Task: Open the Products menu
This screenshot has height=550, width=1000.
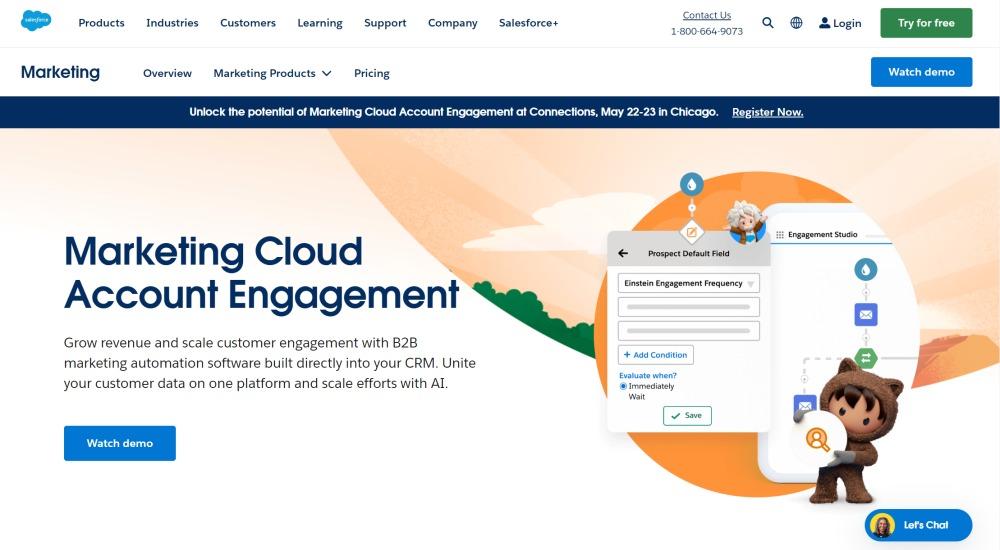Action: pos(101,23)
